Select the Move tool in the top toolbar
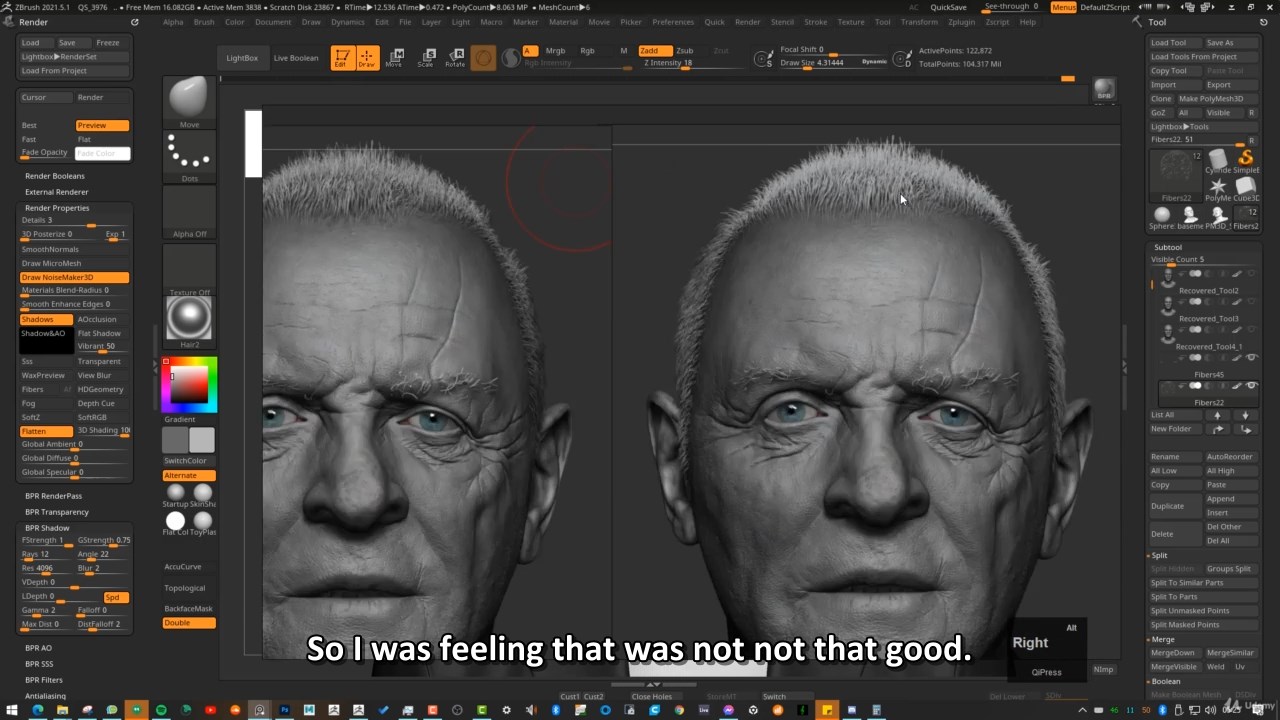The image size is (1280, 720). click(x=396, y=57)
